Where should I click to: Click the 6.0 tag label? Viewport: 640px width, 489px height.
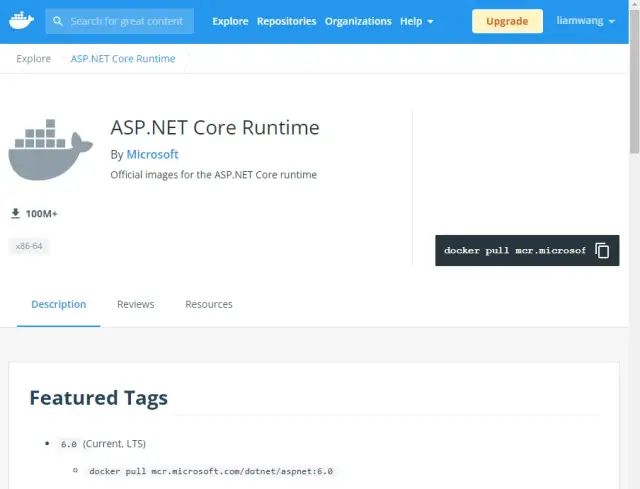point(69,444)
